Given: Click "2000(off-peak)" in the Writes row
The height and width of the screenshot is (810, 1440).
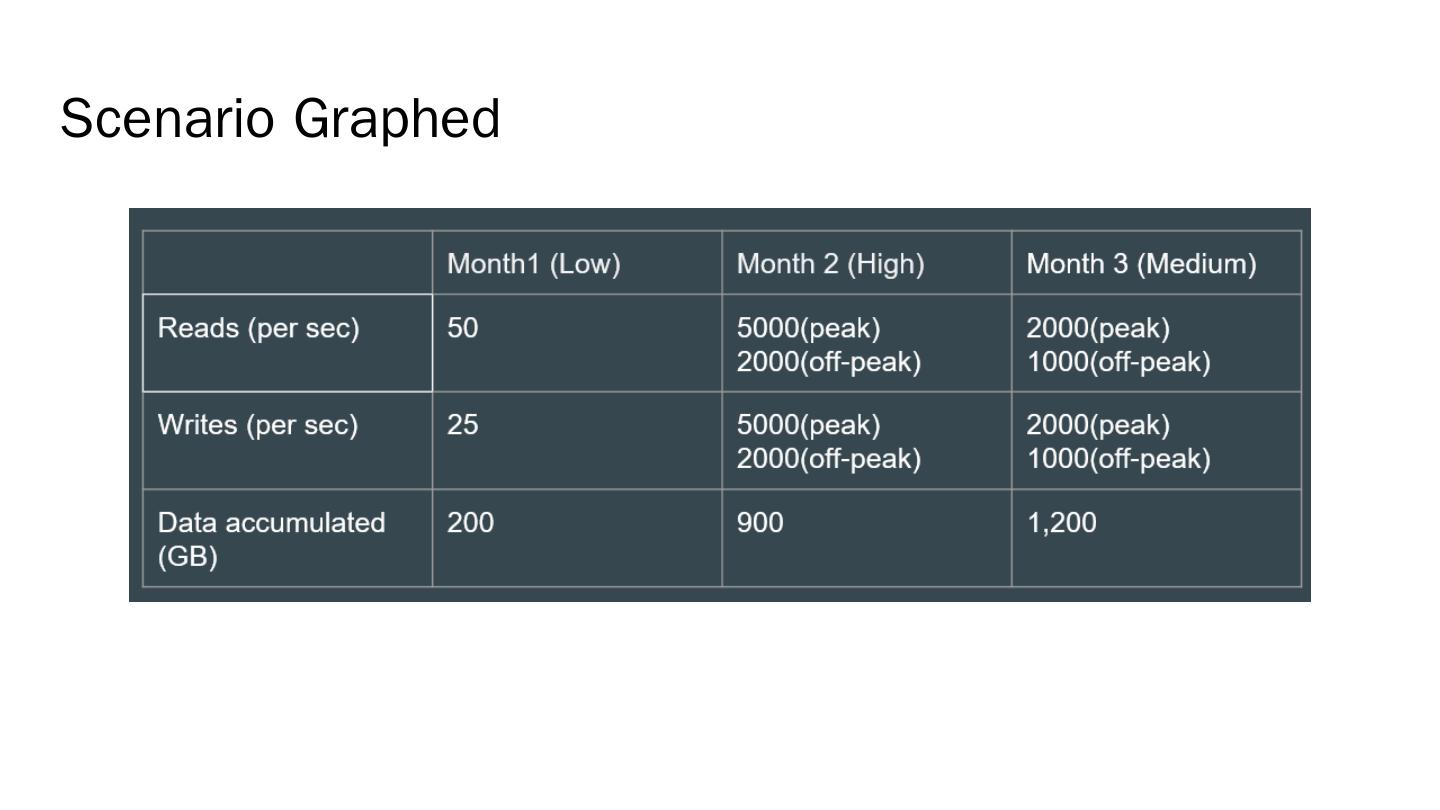Looking at the screenshot, I should 828,459.
